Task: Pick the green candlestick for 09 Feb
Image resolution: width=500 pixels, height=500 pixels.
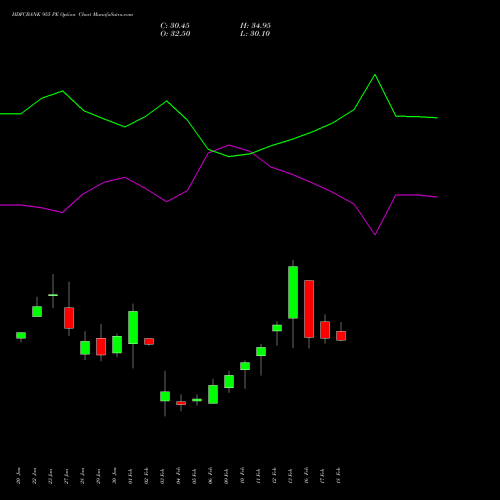Action: point(229,381)
